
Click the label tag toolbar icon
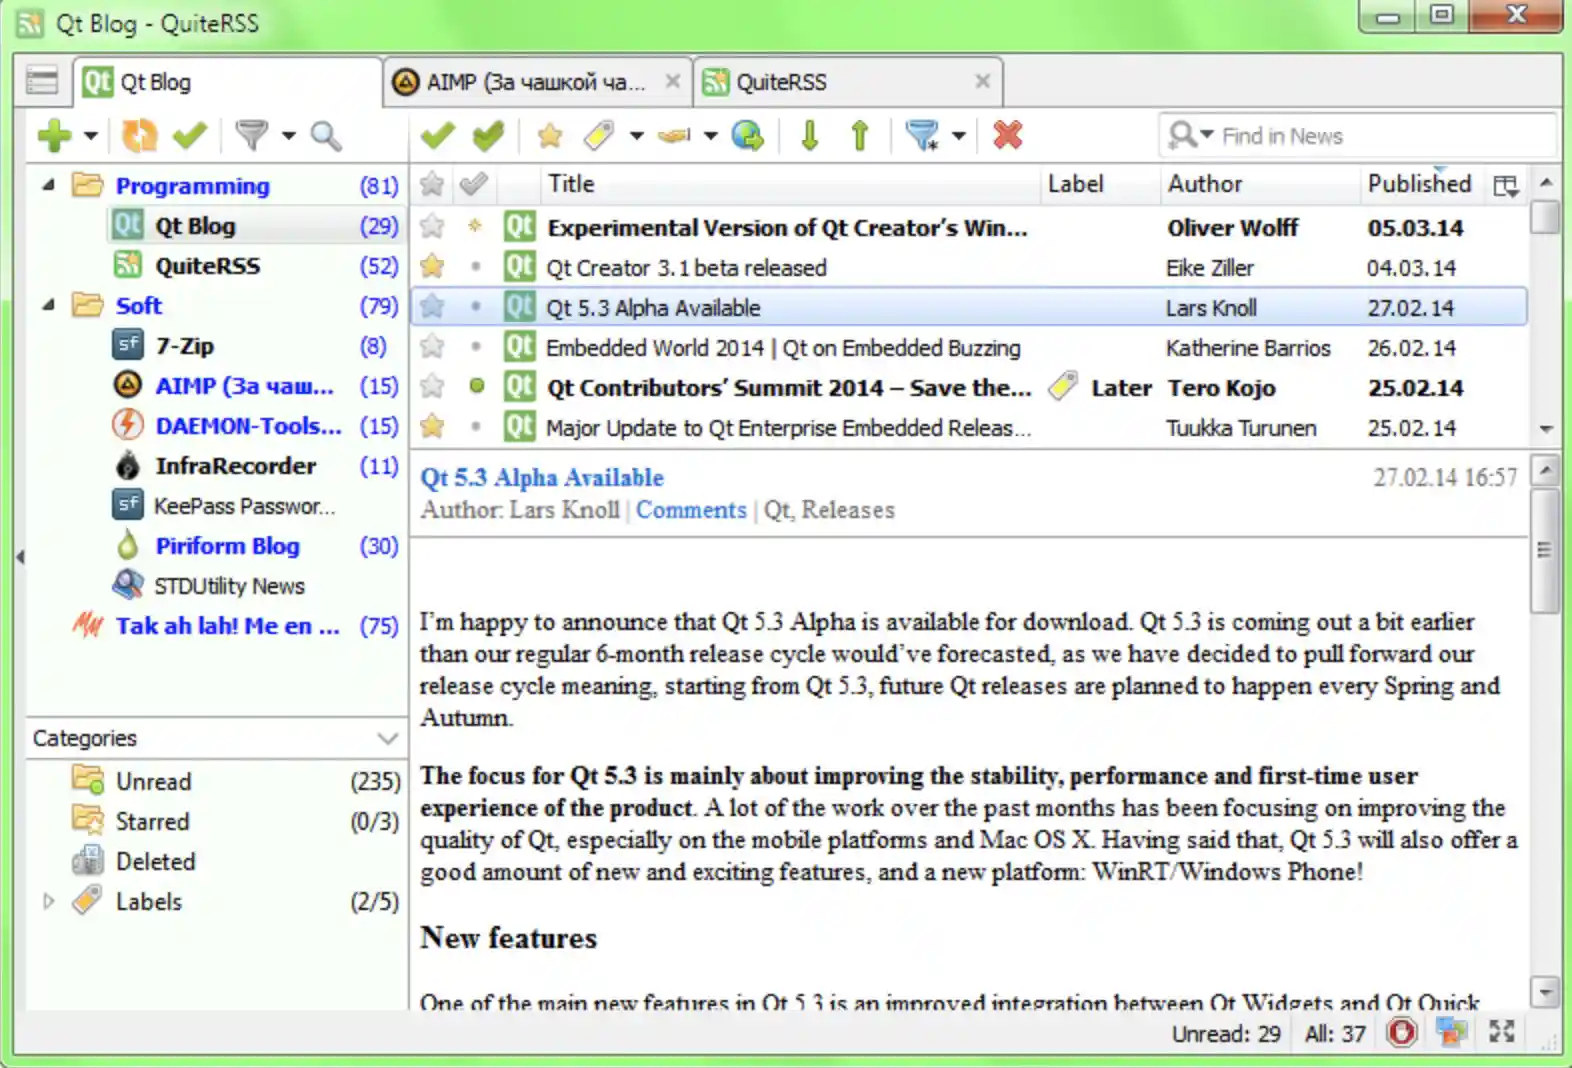(599, 135)
